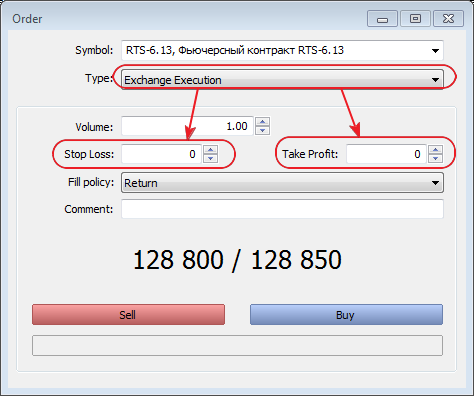The image size is (474, 396).
Task: Decrease Volume with the down arrow
Action: point(262,130)
